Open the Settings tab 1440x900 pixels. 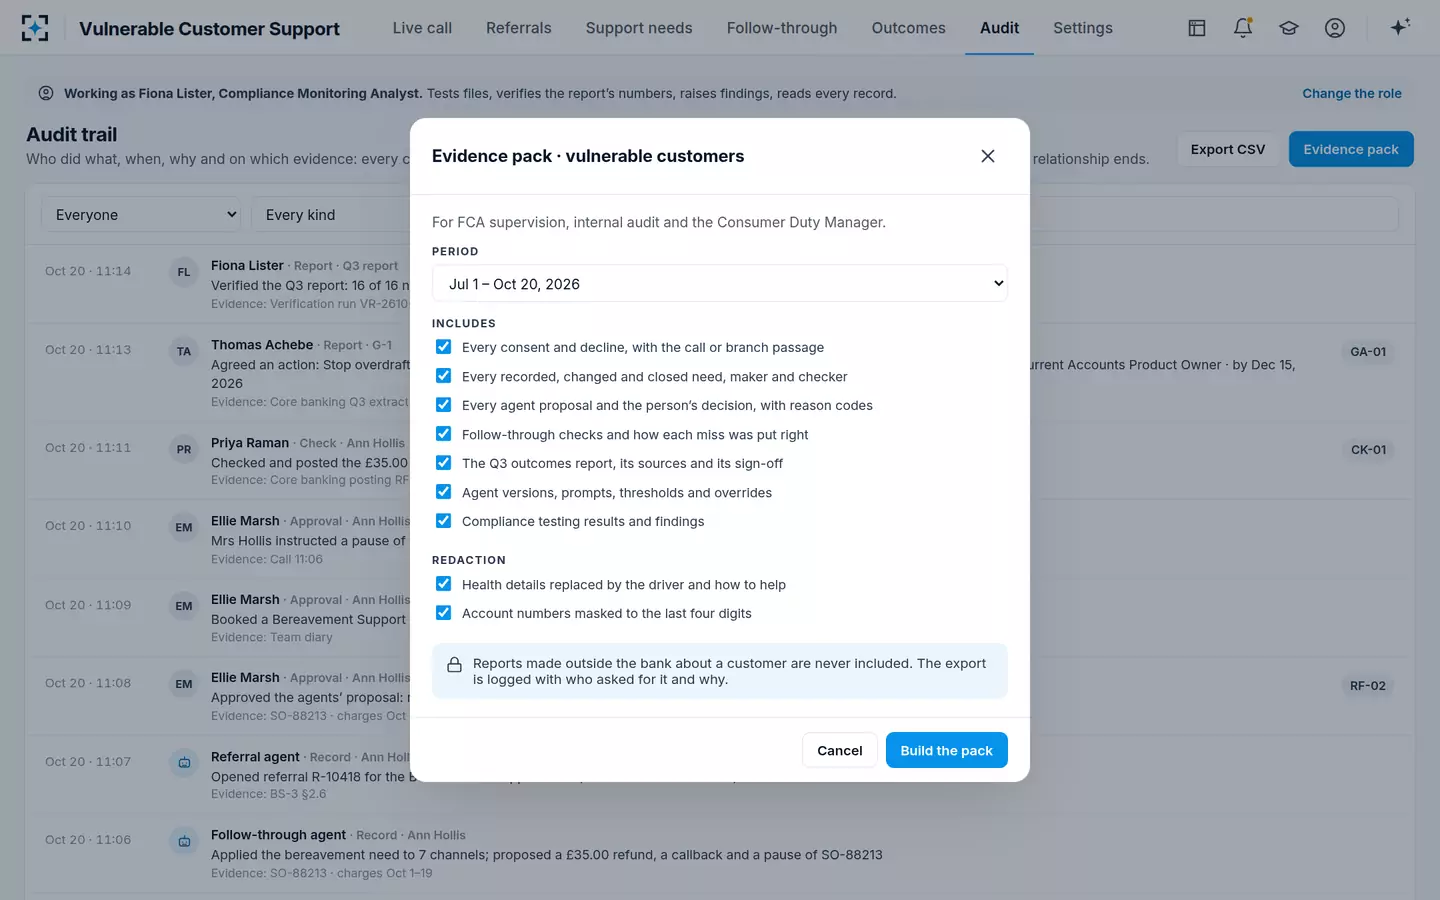coord(1083,28)
